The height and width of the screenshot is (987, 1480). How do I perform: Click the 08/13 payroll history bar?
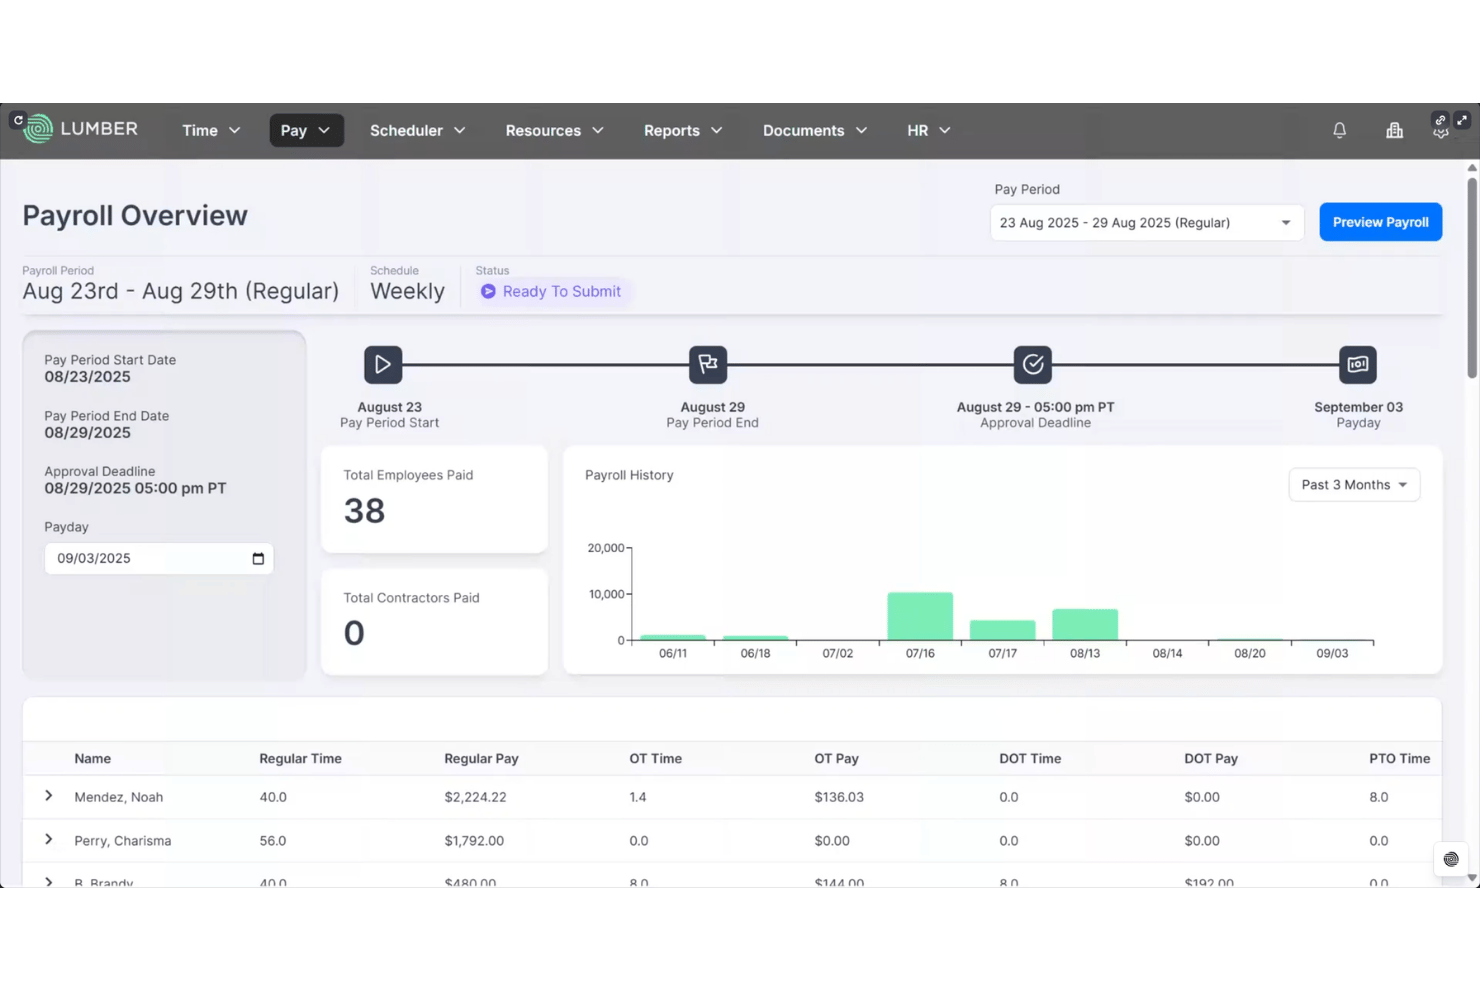point(1085,624)
